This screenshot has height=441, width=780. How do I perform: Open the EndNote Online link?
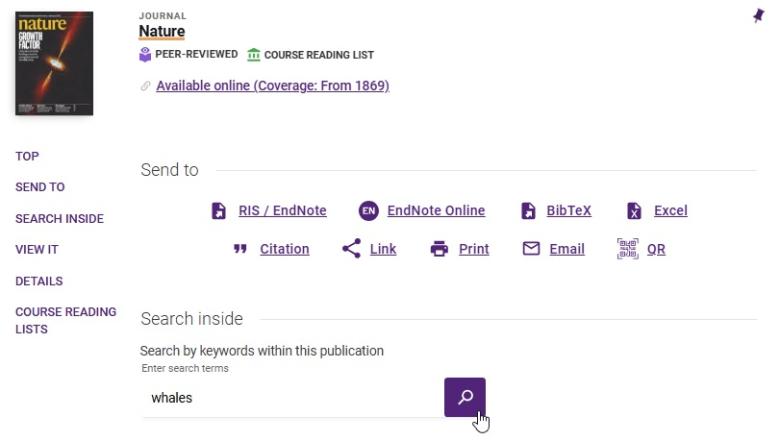coord(436,211)
